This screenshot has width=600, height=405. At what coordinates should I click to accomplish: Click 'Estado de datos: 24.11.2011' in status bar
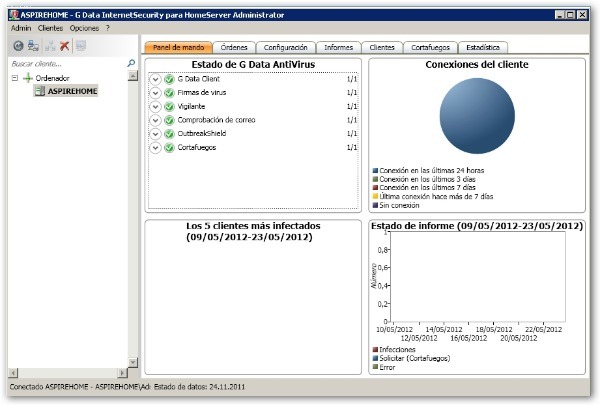coord(199,387)
